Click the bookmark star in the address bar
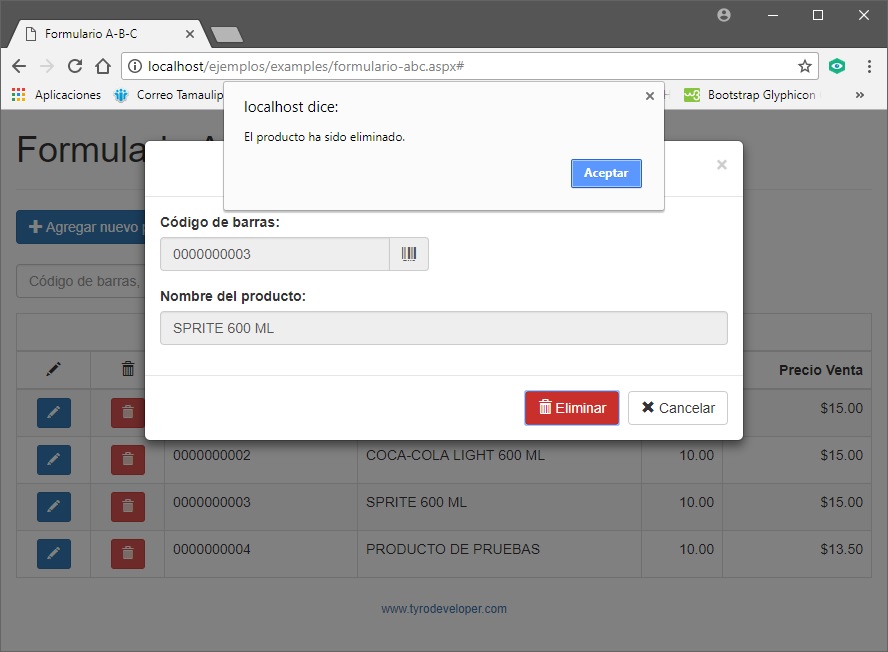The height and width of the screenshot is (652, 888). pos(805,66)
